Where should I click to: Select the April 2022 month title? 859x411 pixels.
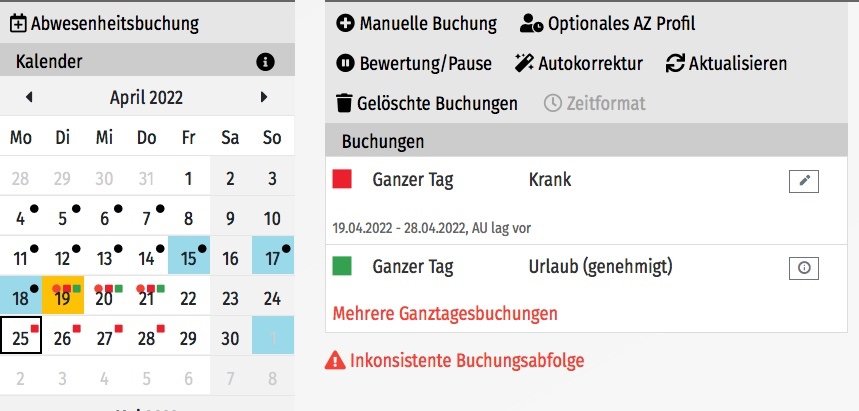click(146, 98)
